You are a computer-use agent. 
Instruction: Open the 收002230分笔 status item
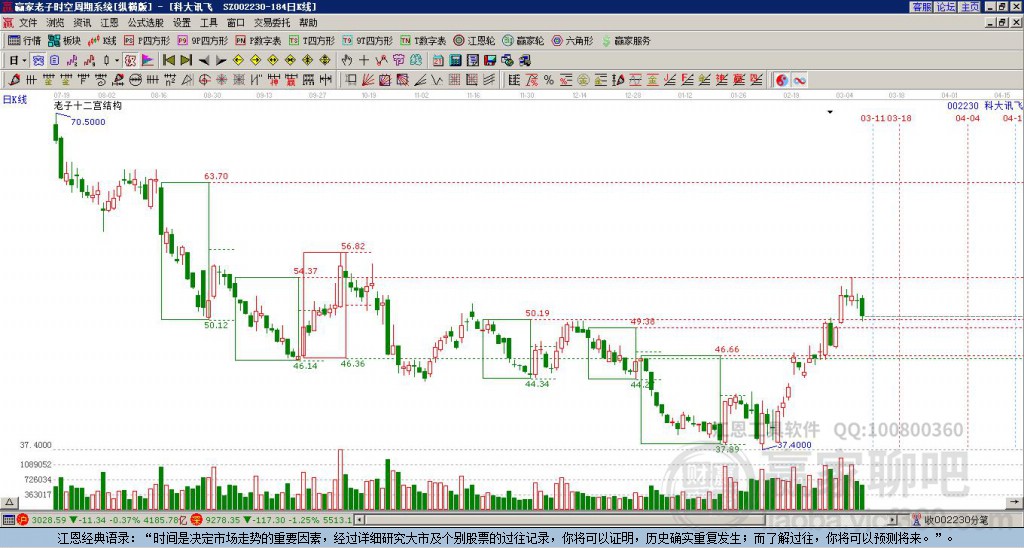[x=950, y=520]
